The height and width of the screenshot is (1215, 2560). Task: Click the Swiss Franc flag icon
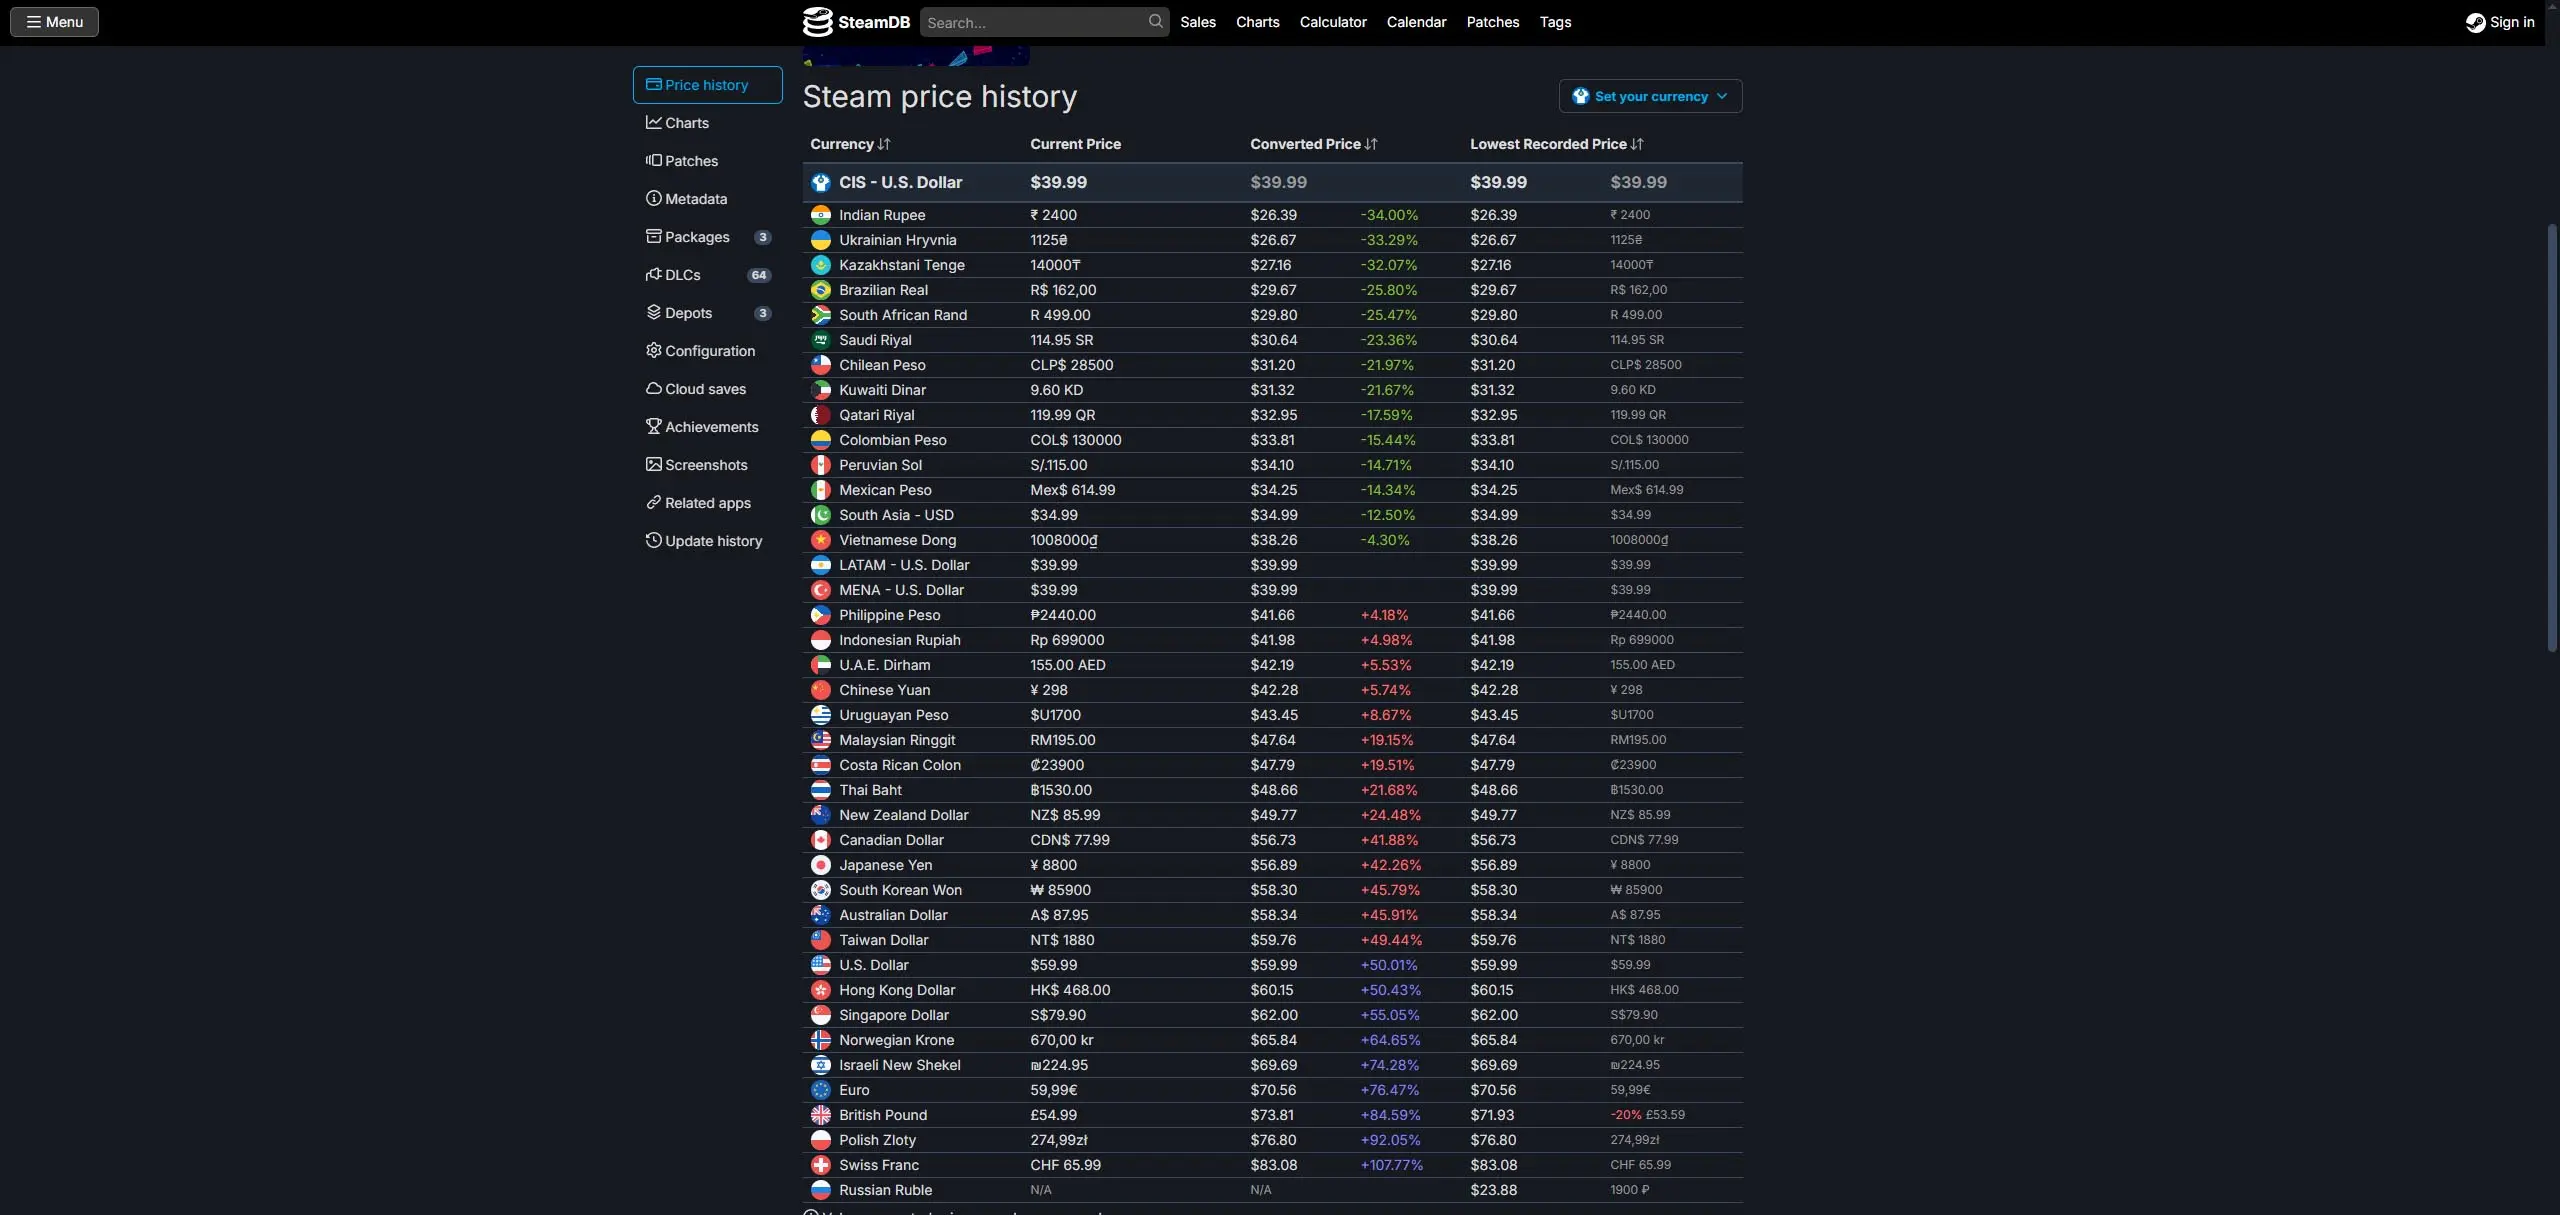(x=821, y=1165)
